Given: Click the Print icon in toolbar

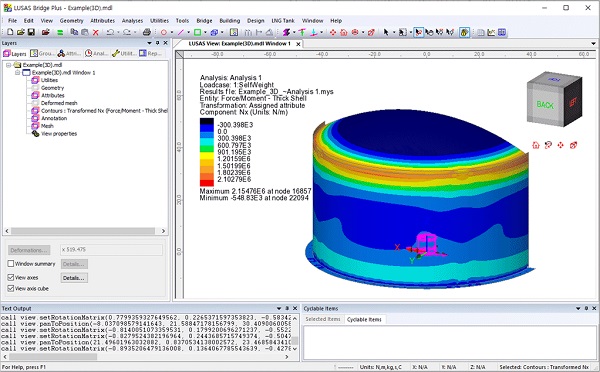Looking at the screenshot, I should click(x=147, y=33).
